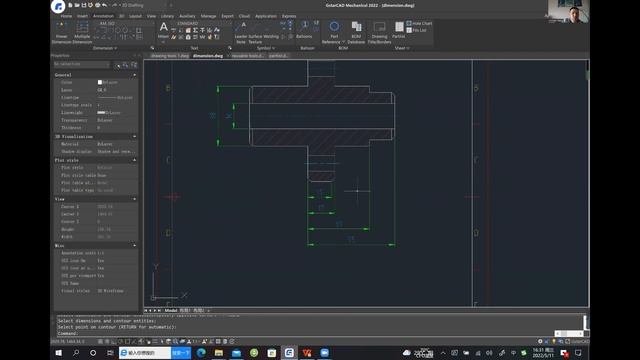Open the Windows Start menu
The width and height of the screenshot is (640, 360).
(59, 353)
